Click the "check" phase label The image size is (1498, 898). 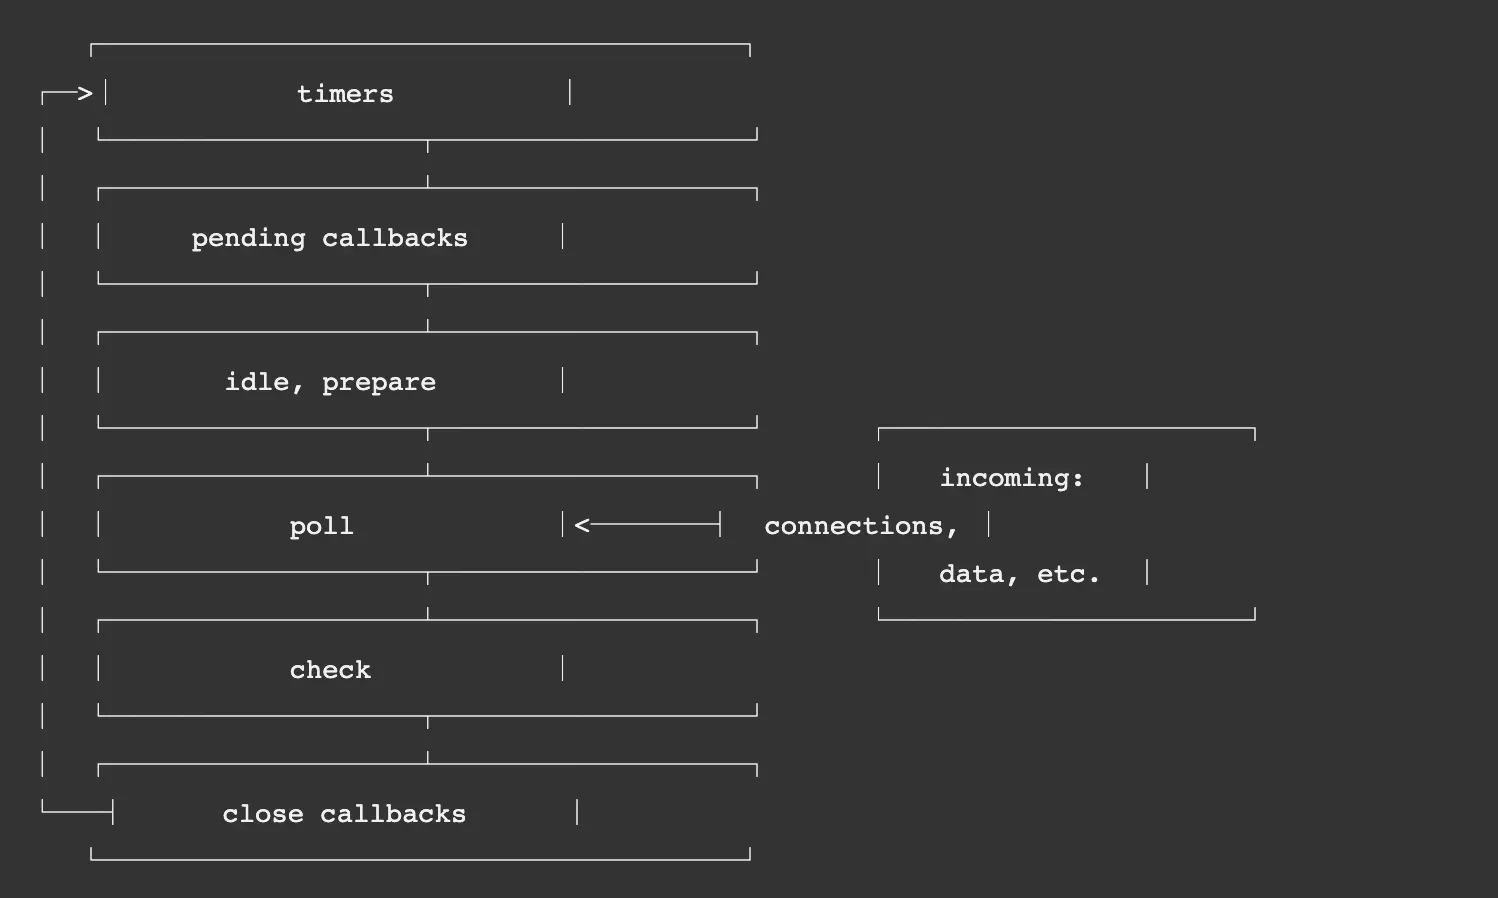tap(330, 670)
